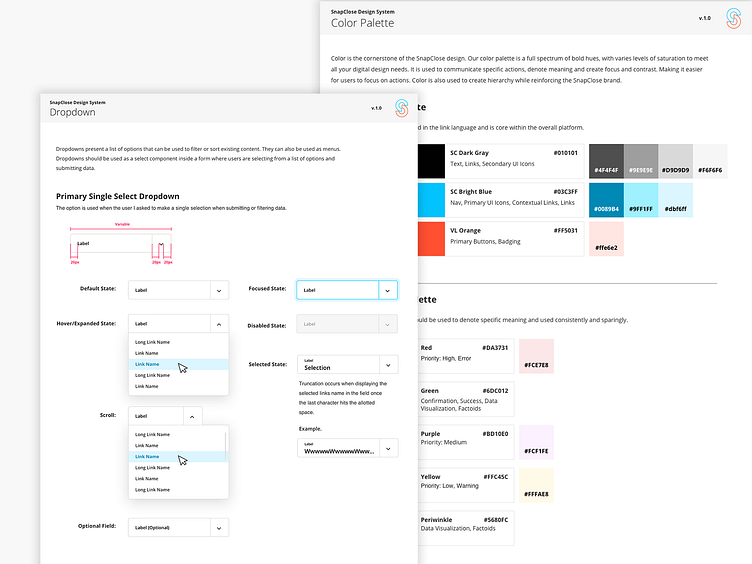The height and width of the screenshot is (564, 752).
Task: Click the SC Dark Gray hex #010101
Action: coord(565,153)
